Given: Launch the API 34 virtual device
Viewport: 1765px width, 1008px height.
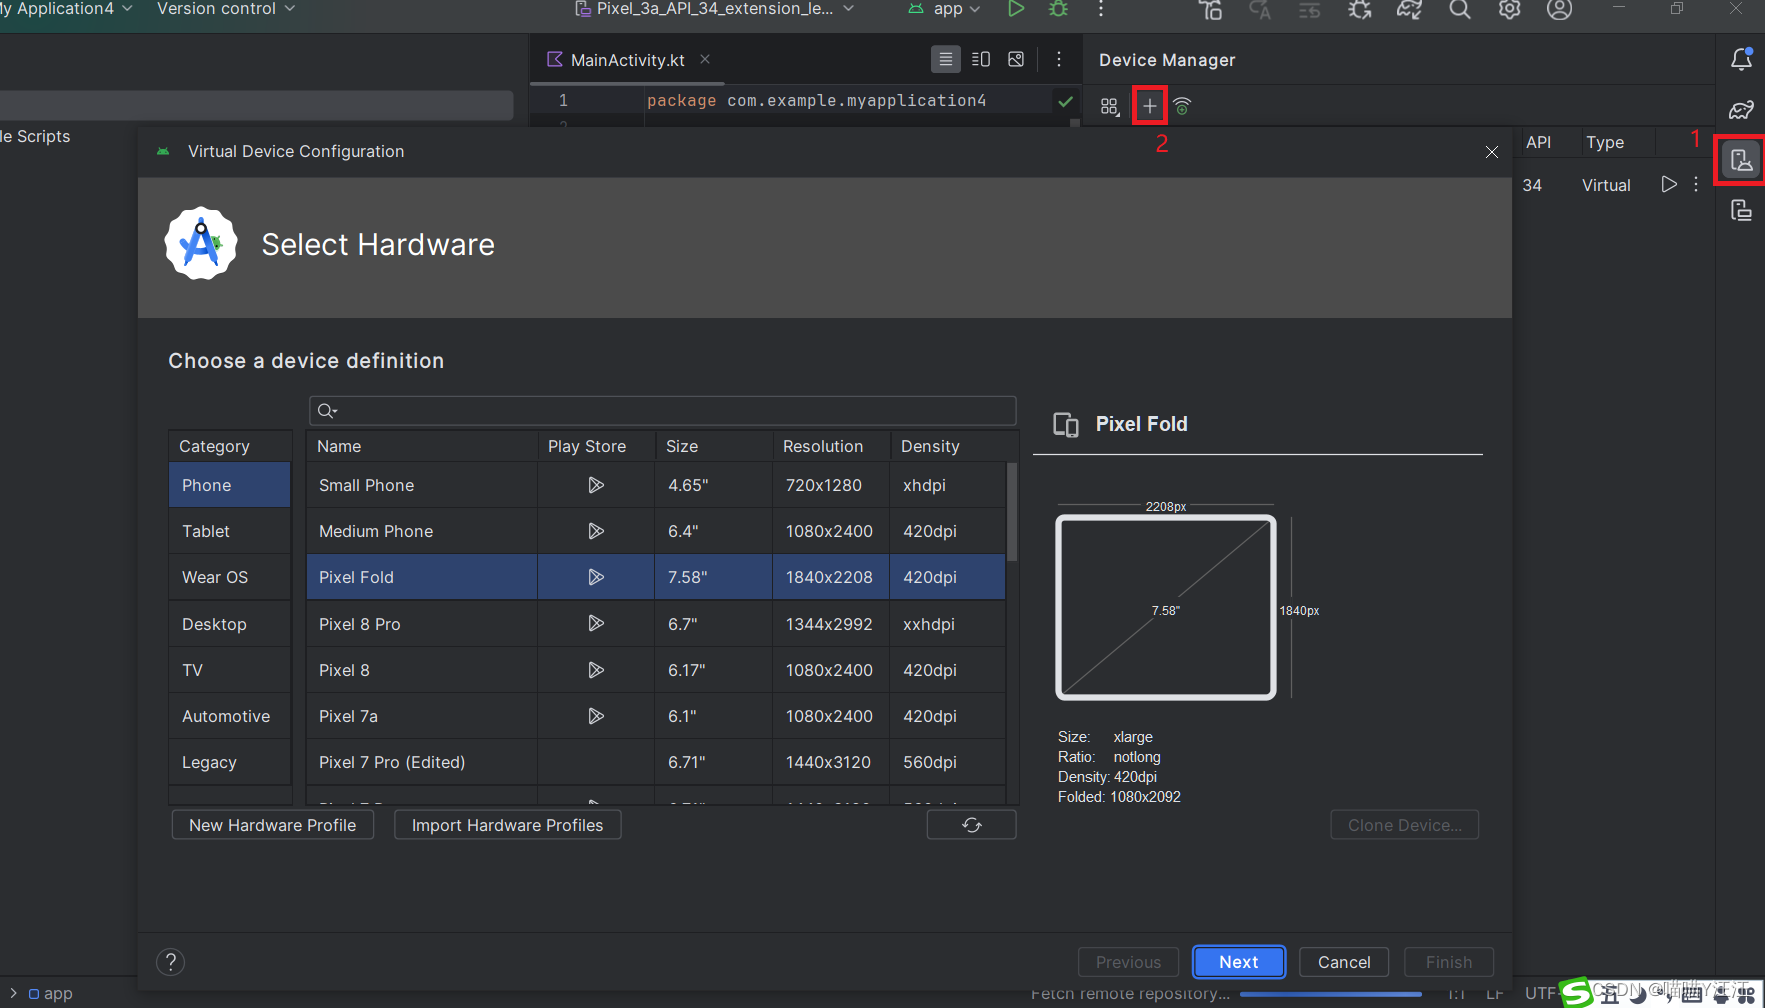Looking at the screenshot, I should tap(1668, 184).
